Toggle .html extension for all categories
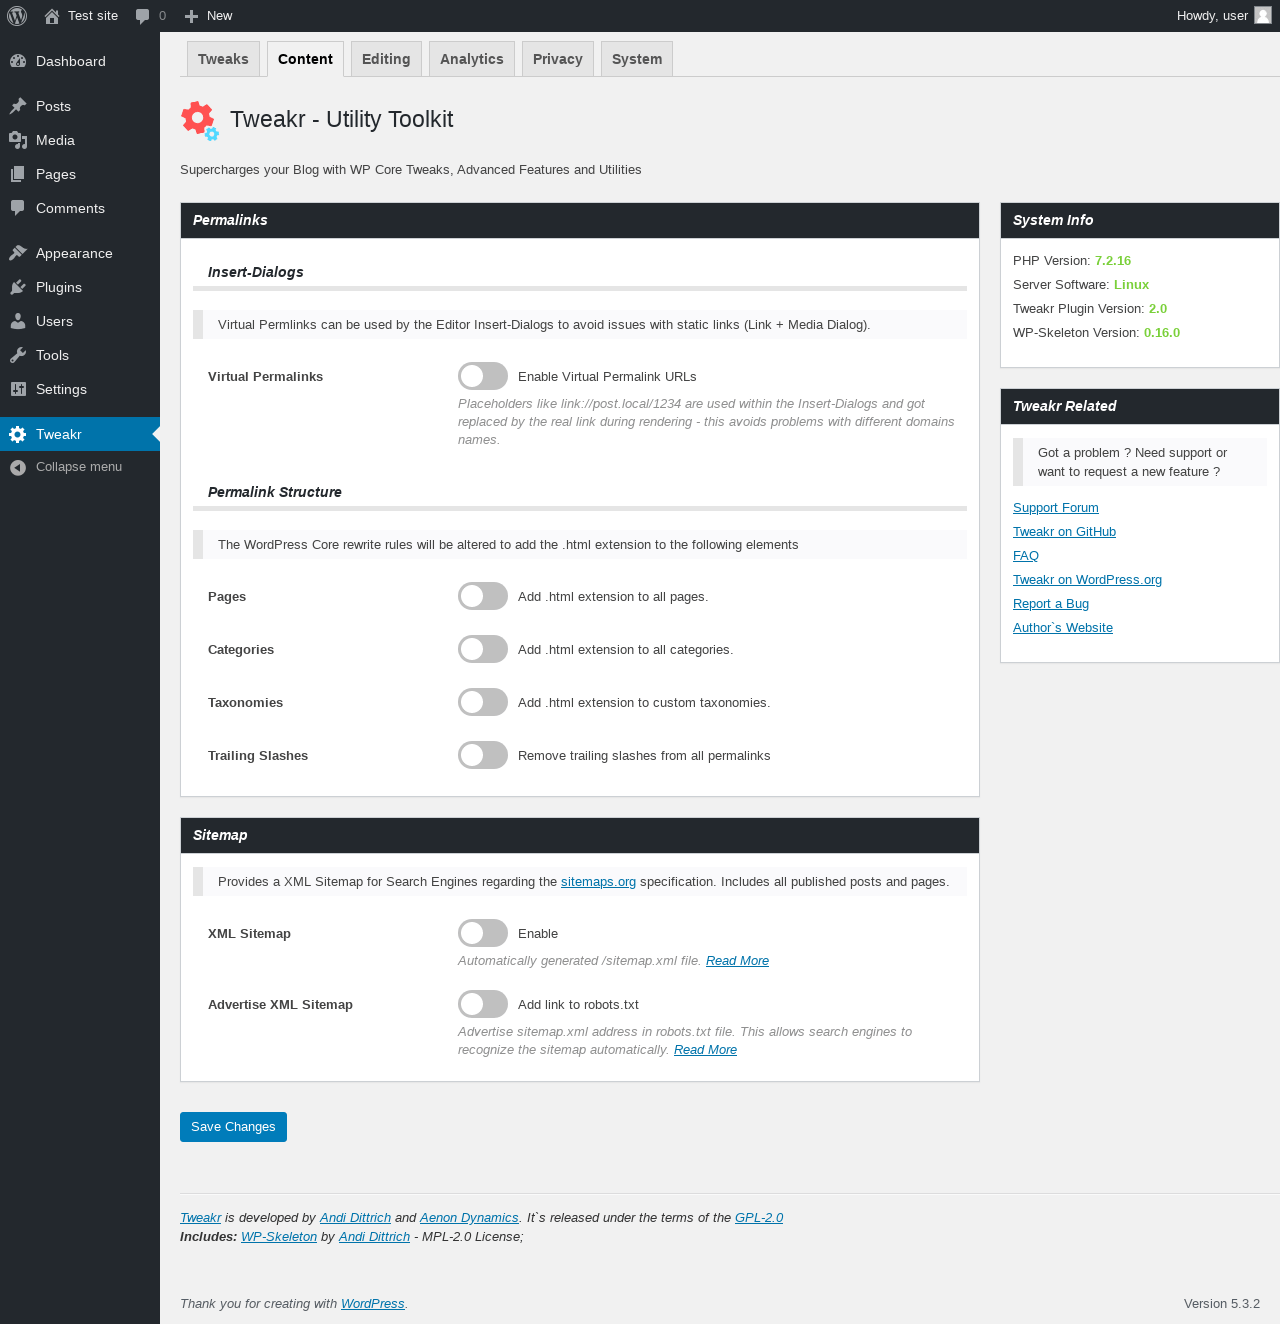Image resolution: width=1280 pixels, height=1324 pixels. (483, 649)
